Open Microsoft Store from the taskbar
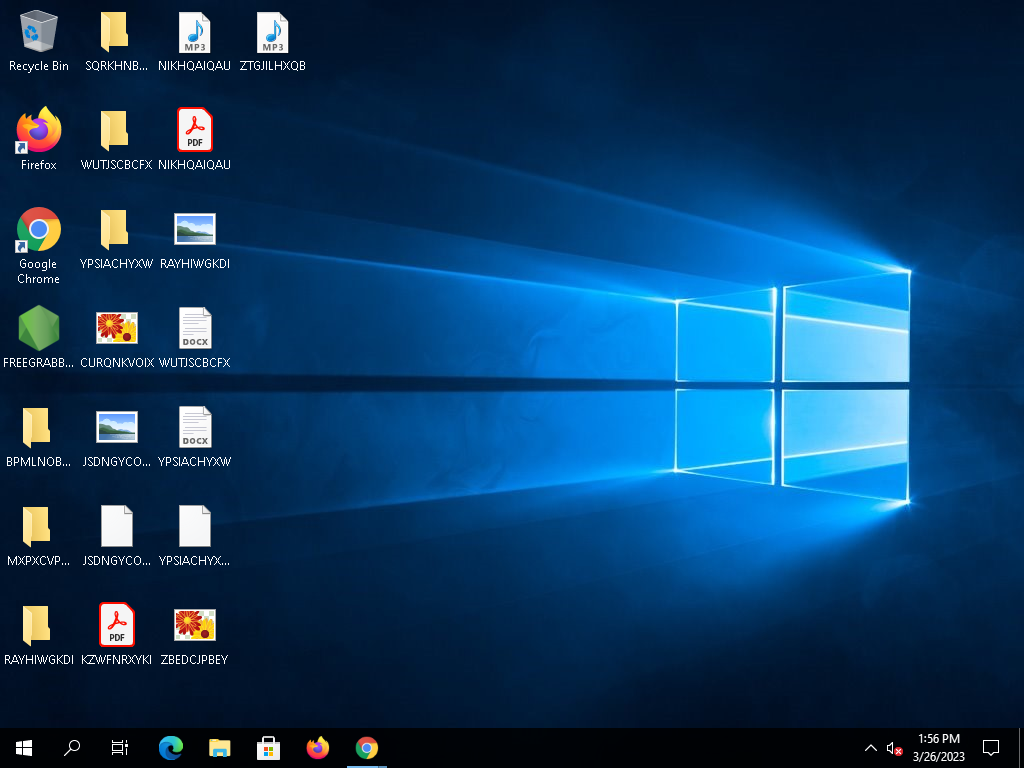1024x768 pixels. (269, 747)
